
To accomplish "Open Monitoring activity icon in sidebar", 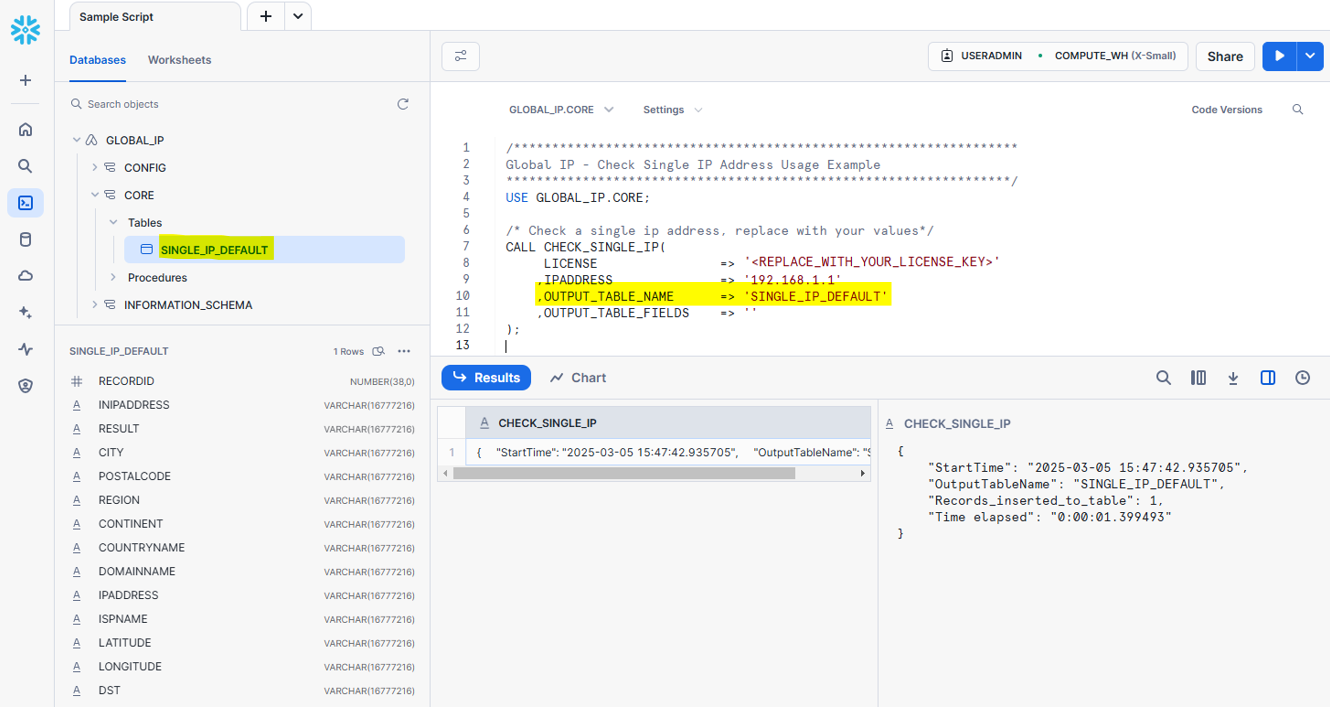I will 26,349.
